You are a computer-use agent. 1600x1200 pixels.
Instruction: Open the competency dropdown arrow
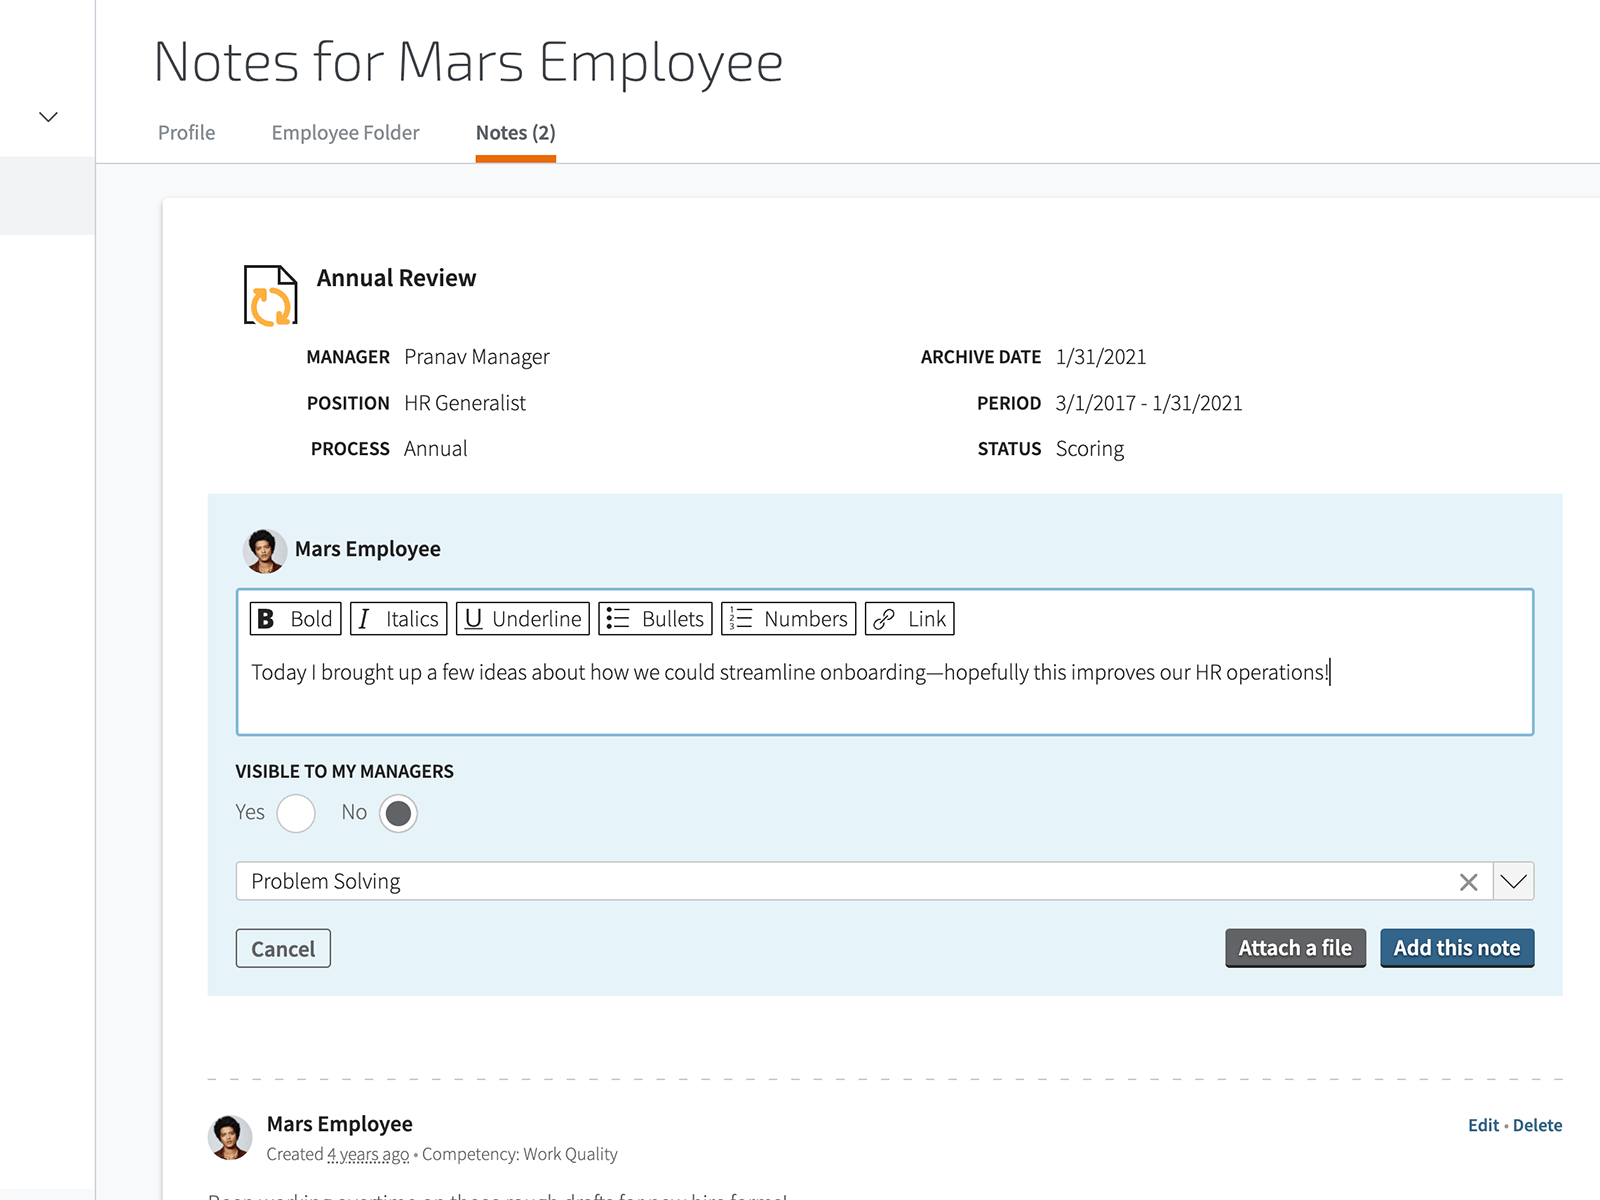(1513, 882)
